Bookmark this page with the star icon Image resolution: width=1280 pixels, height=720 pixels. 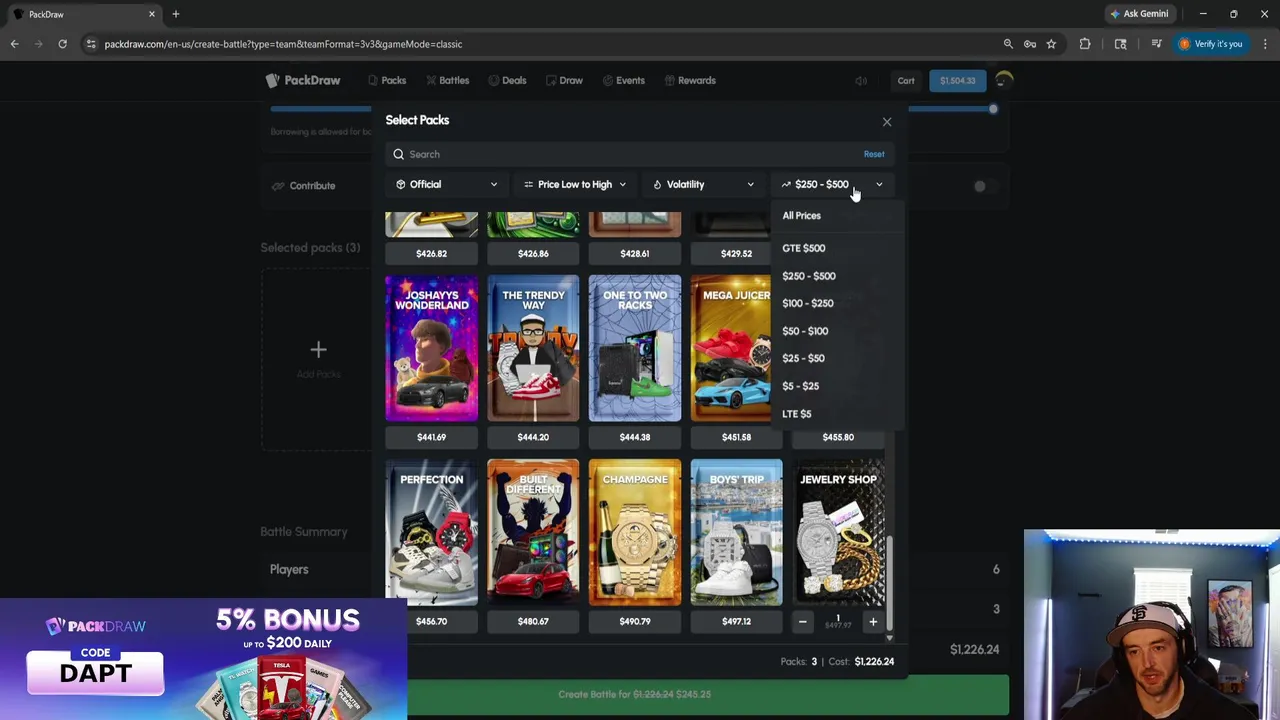1051,44
